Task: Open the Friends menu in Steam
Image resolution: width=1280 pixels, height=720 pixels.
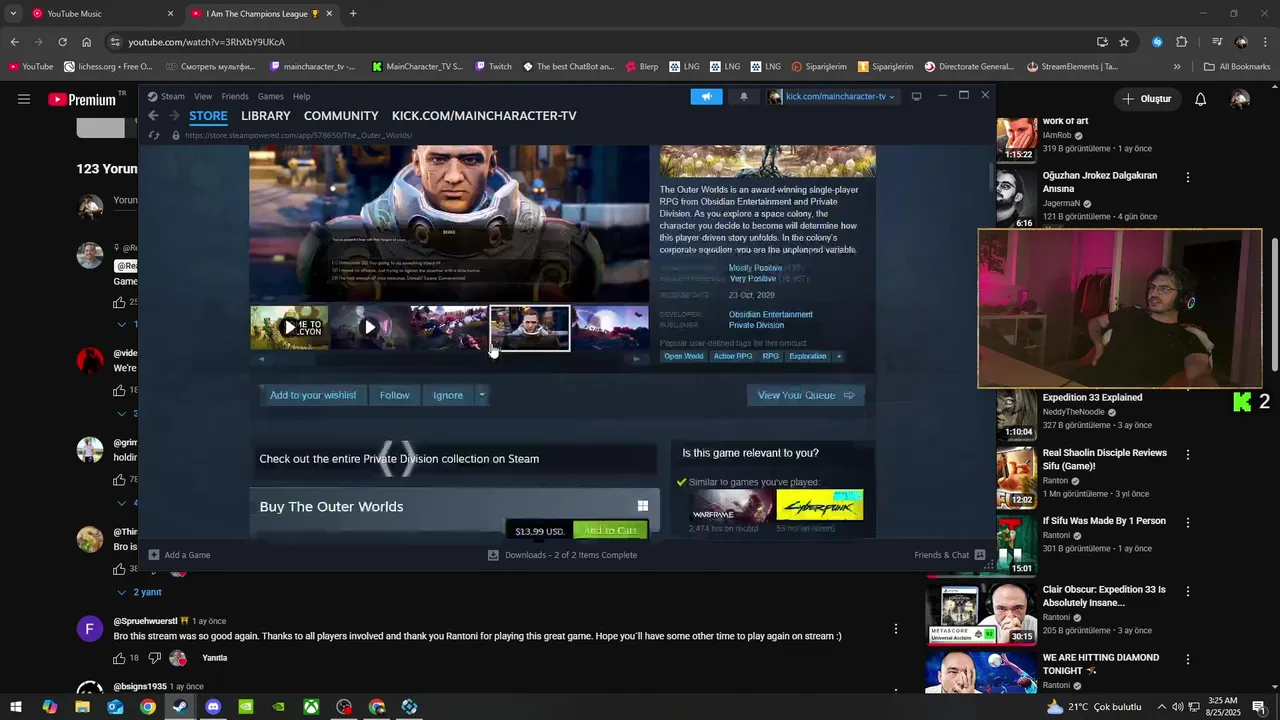Action: click(x=235, y=96)
